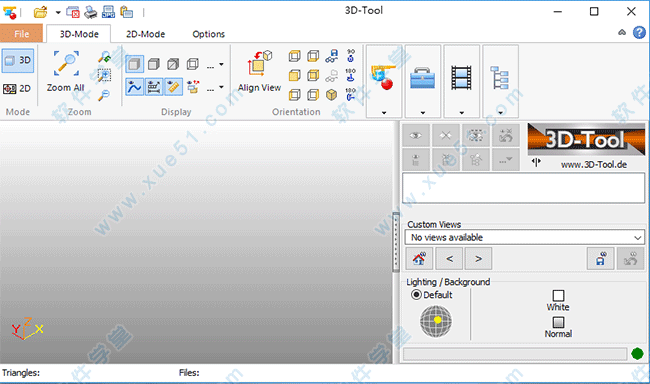The image size is (650, 384).
Task: Select the 3D mode button
Action: [x=18, y=61]
